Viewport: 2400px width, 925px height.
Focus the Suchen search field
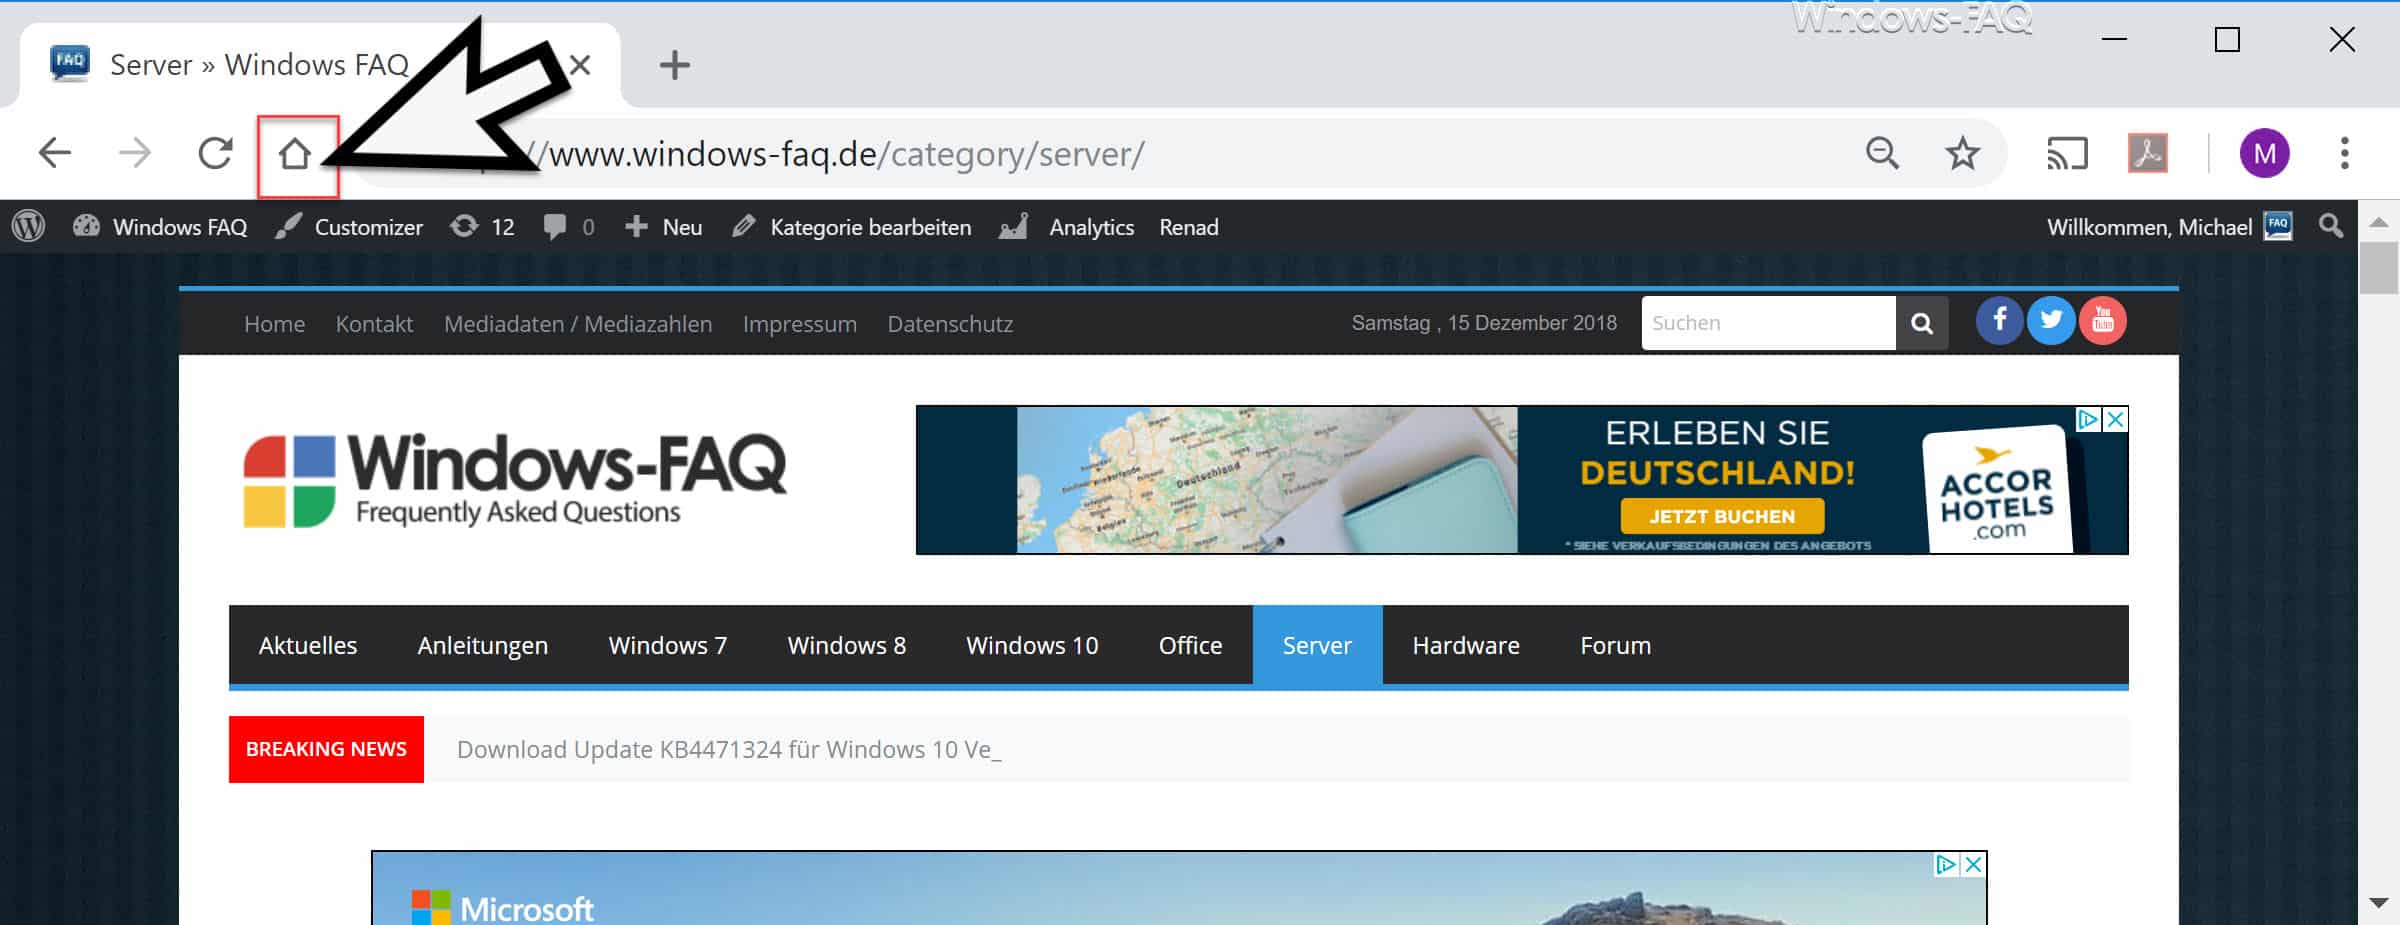point(1768,323)
